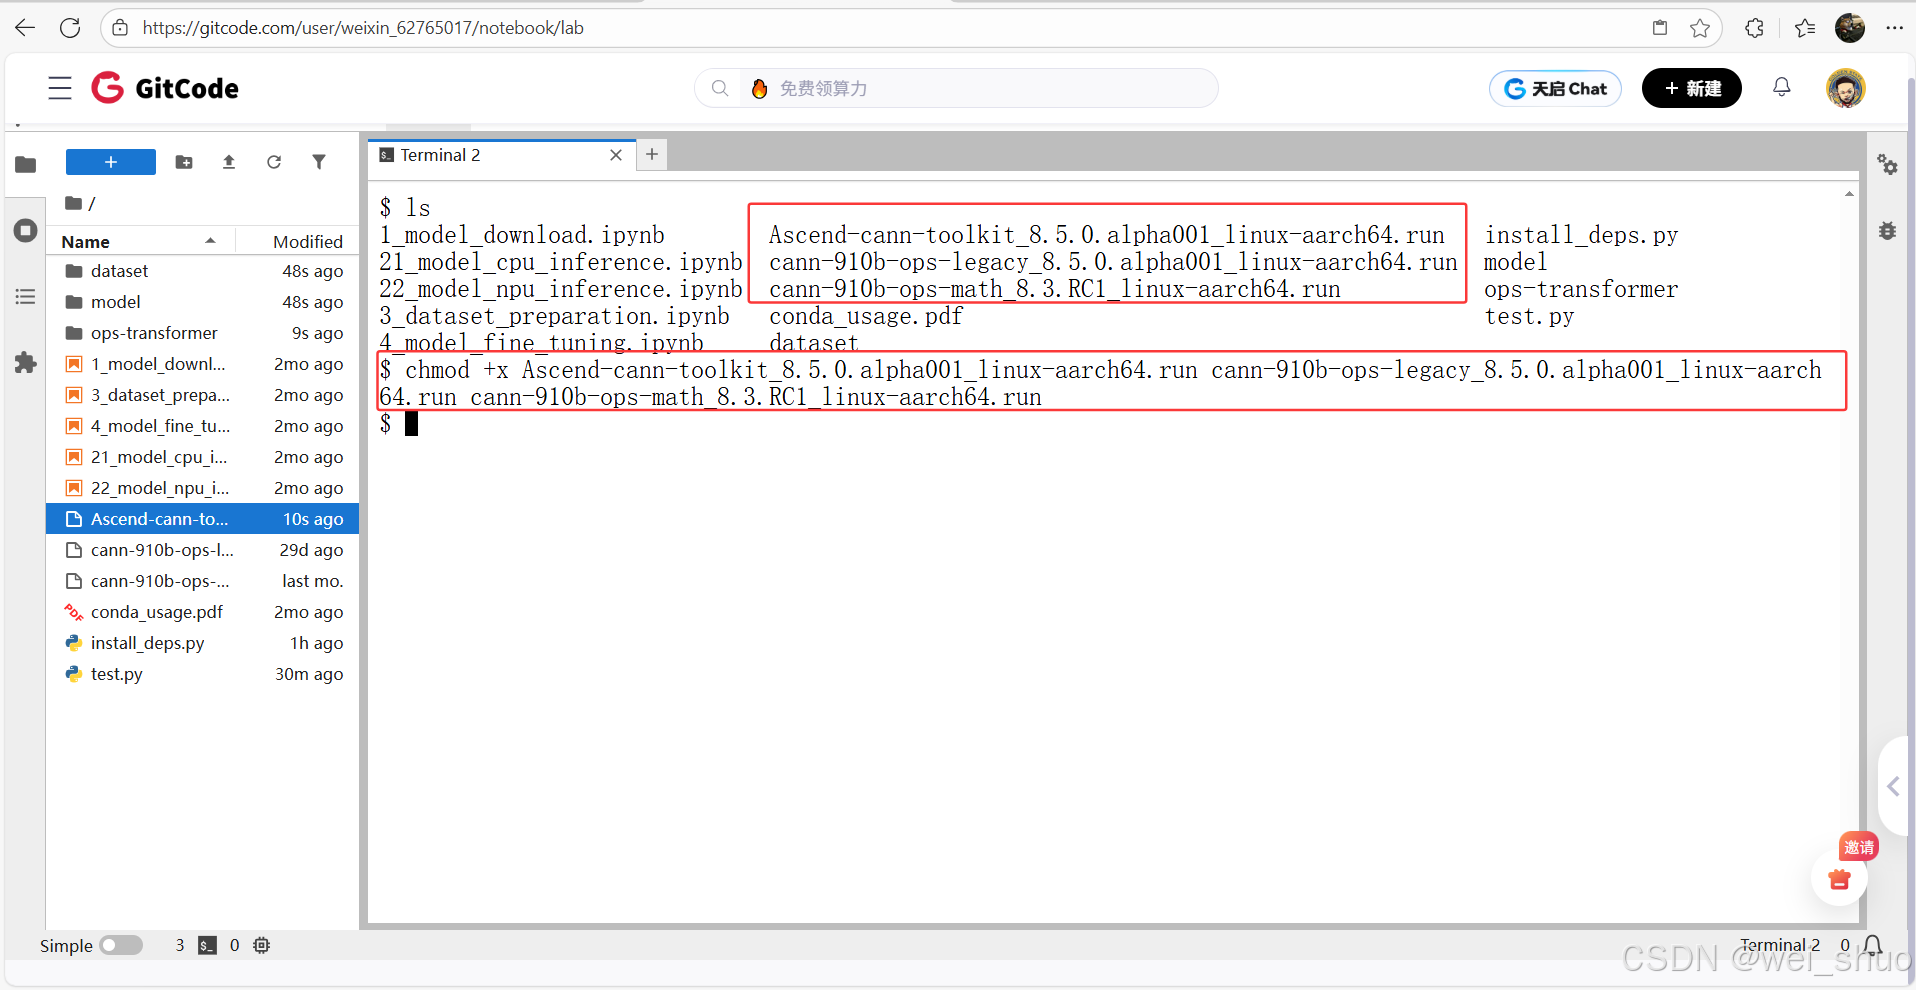Select the cann-910b-ops-l... file

pyautogui.click(x=203, y=550)
